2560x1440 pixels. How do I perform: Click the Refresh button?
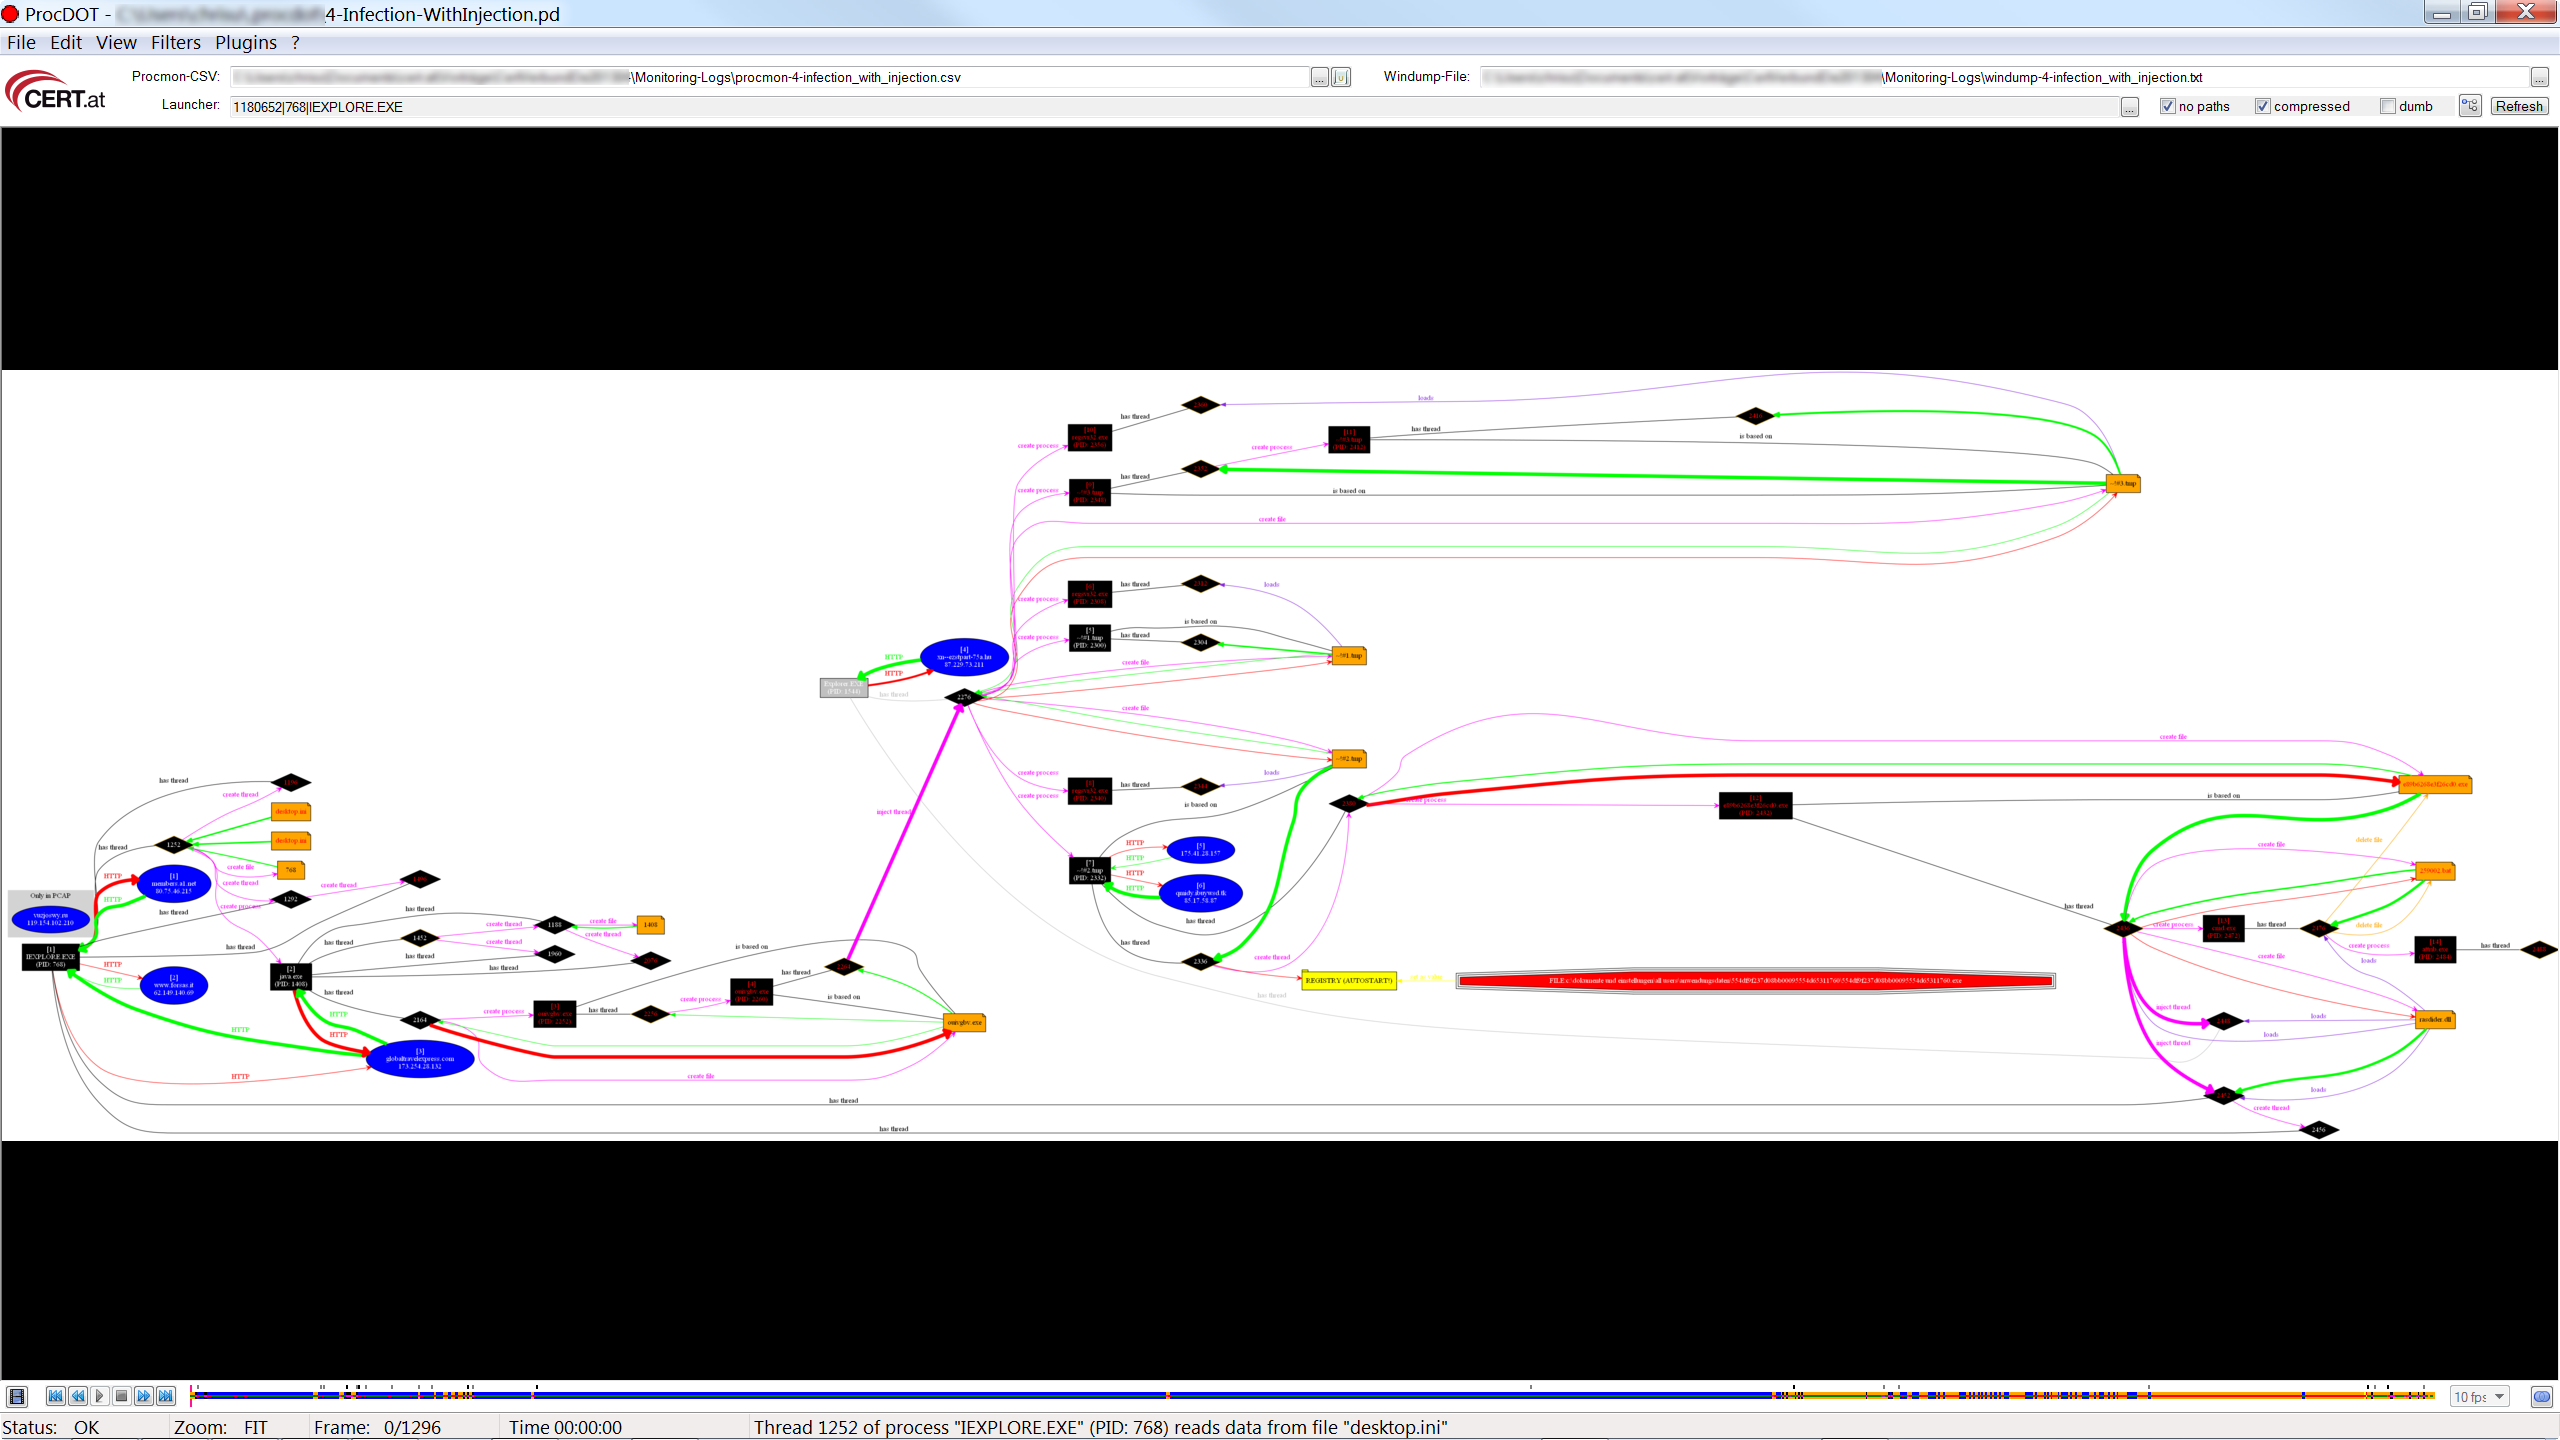coord(2519,106)
